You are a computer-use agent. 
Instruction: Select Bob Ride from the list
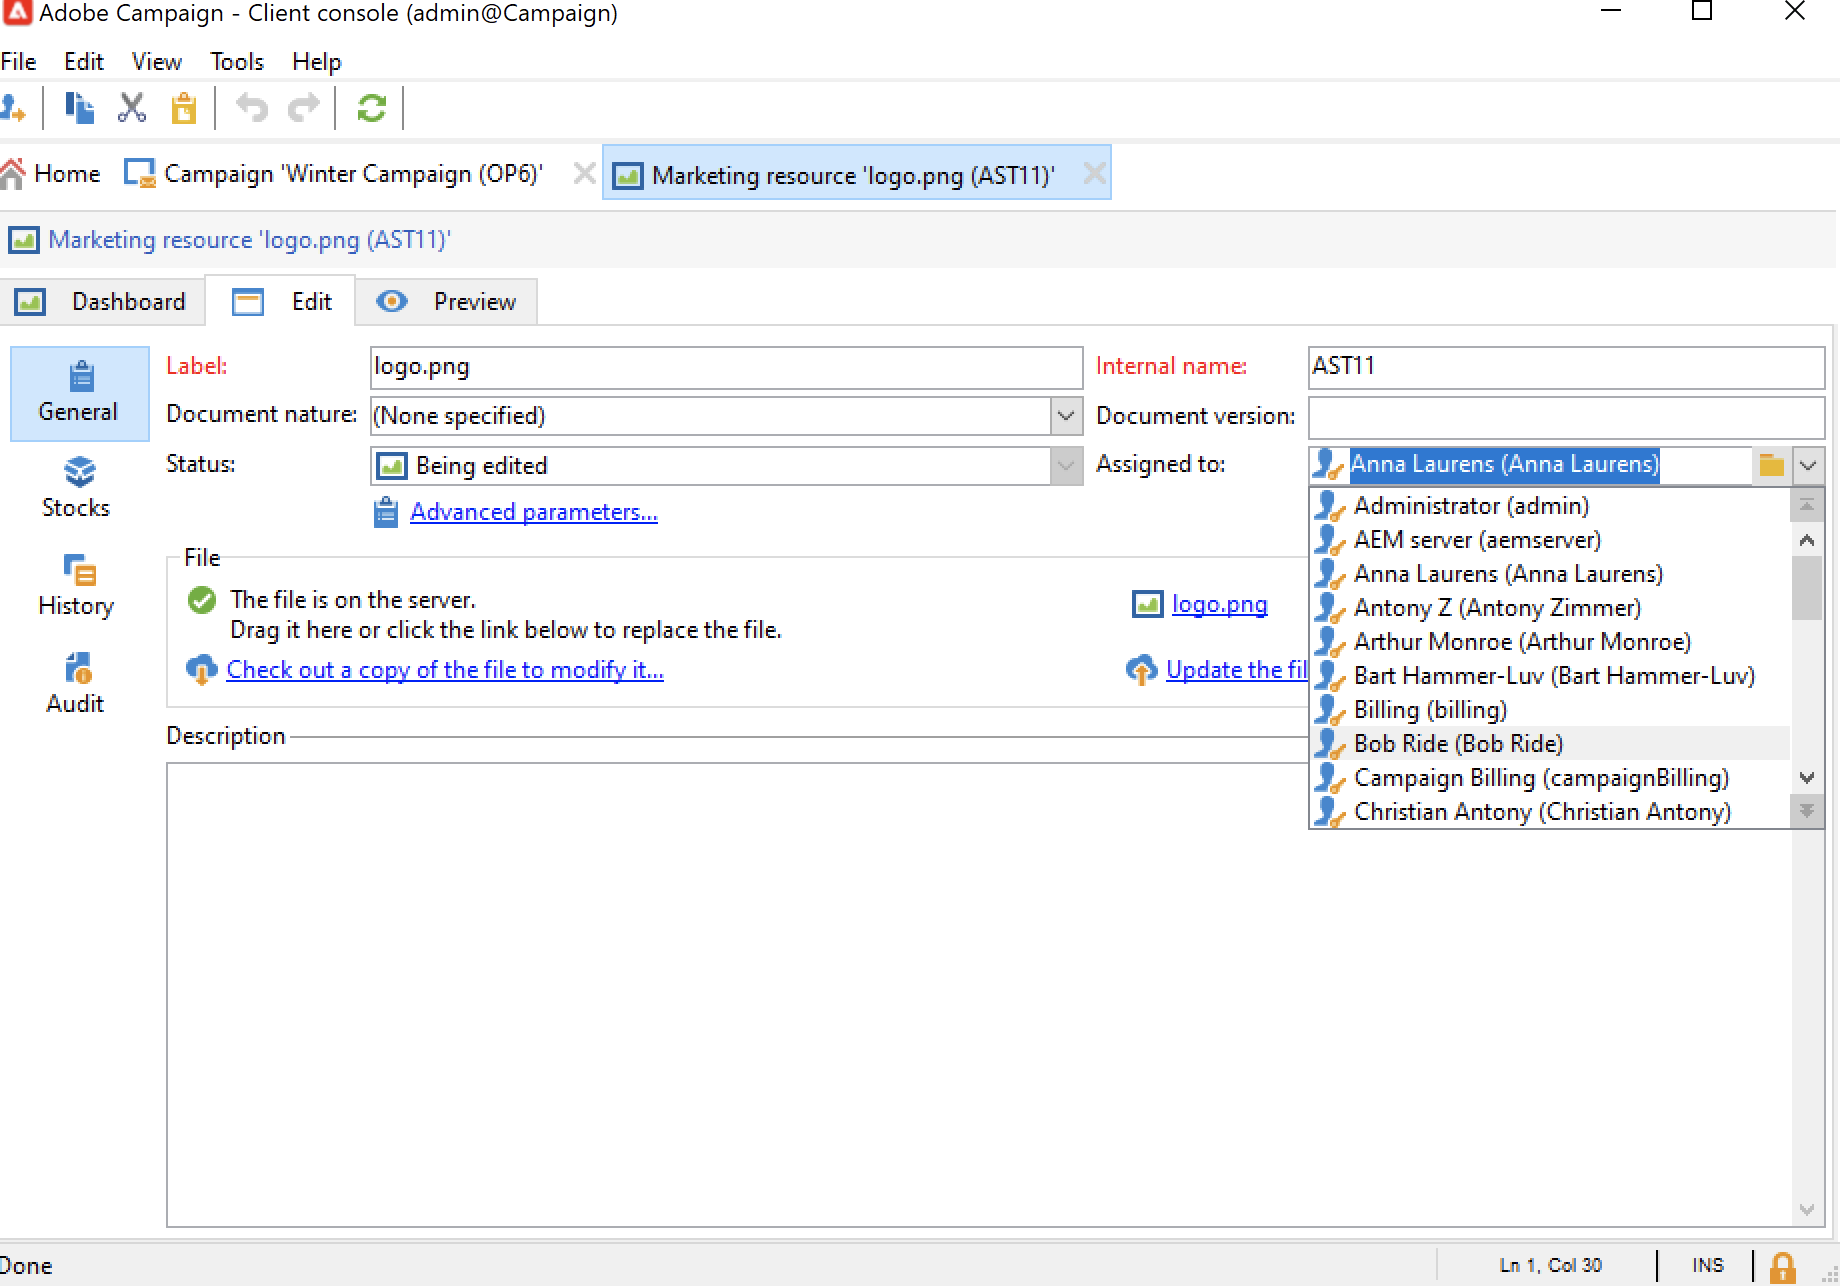[x=1550, y=744]
